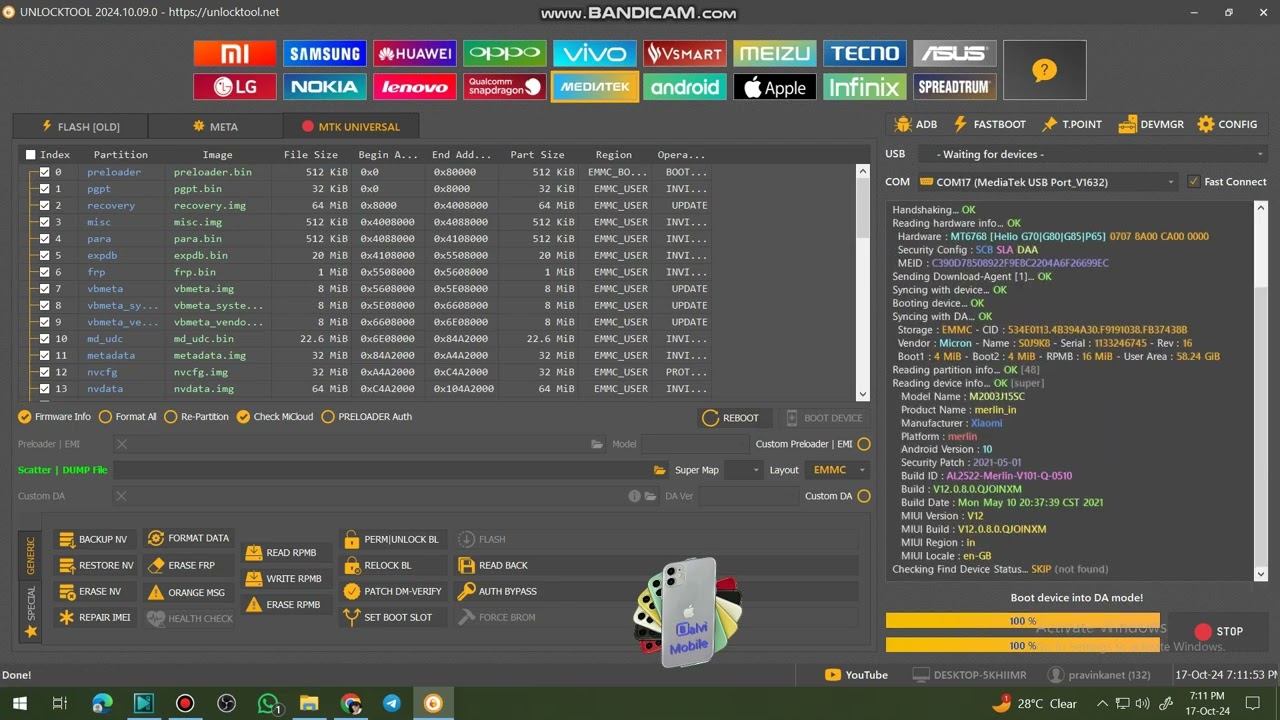Image resolution: width=1280 pixels, height=720 pixels.
Task: Choose the Tecno brand logo
Action: (x=865, y=54)
